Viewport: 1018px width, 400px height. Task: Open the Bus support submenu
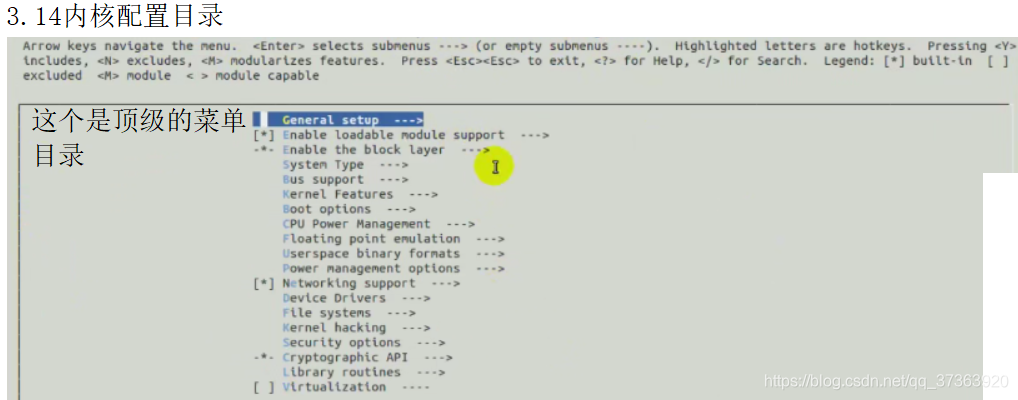tap(345, 179)
